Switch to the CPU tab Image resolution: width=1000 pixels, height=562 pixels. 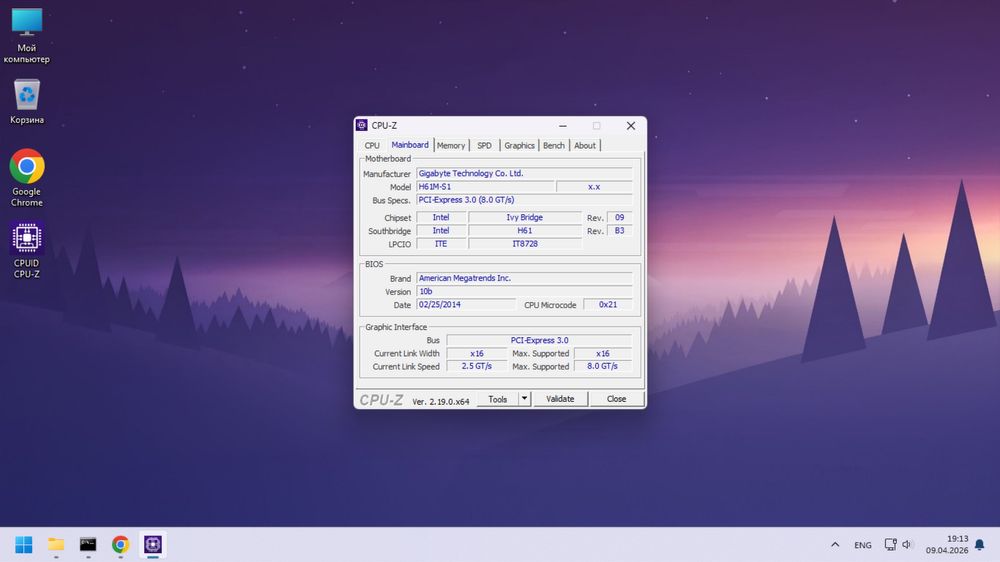[x=372, y=145]
